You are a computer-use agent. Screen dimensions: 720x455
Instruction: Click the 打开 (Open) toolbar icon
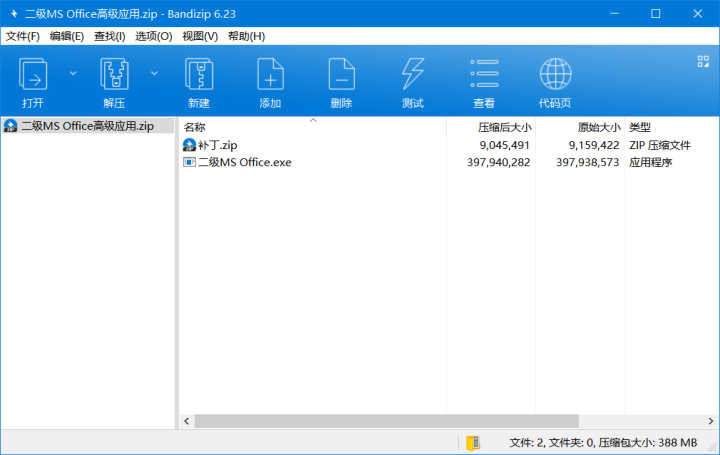(33, 76)
